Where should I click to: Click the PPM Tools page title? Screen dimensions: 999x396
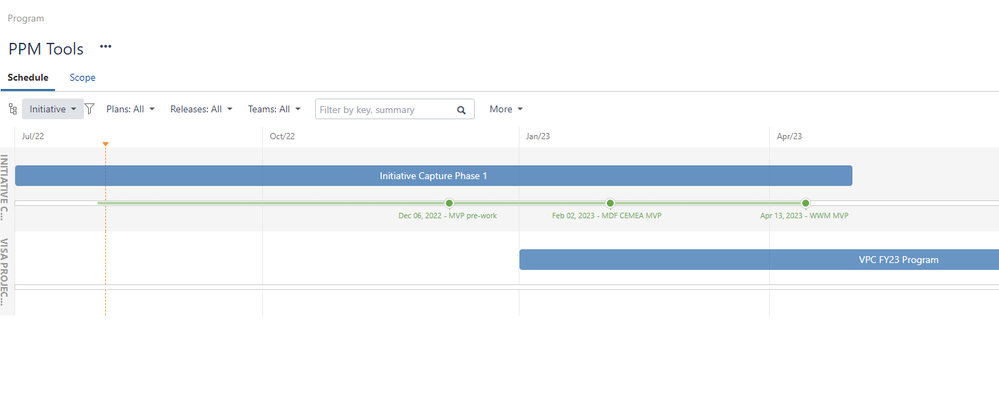(x=46, y=49)
